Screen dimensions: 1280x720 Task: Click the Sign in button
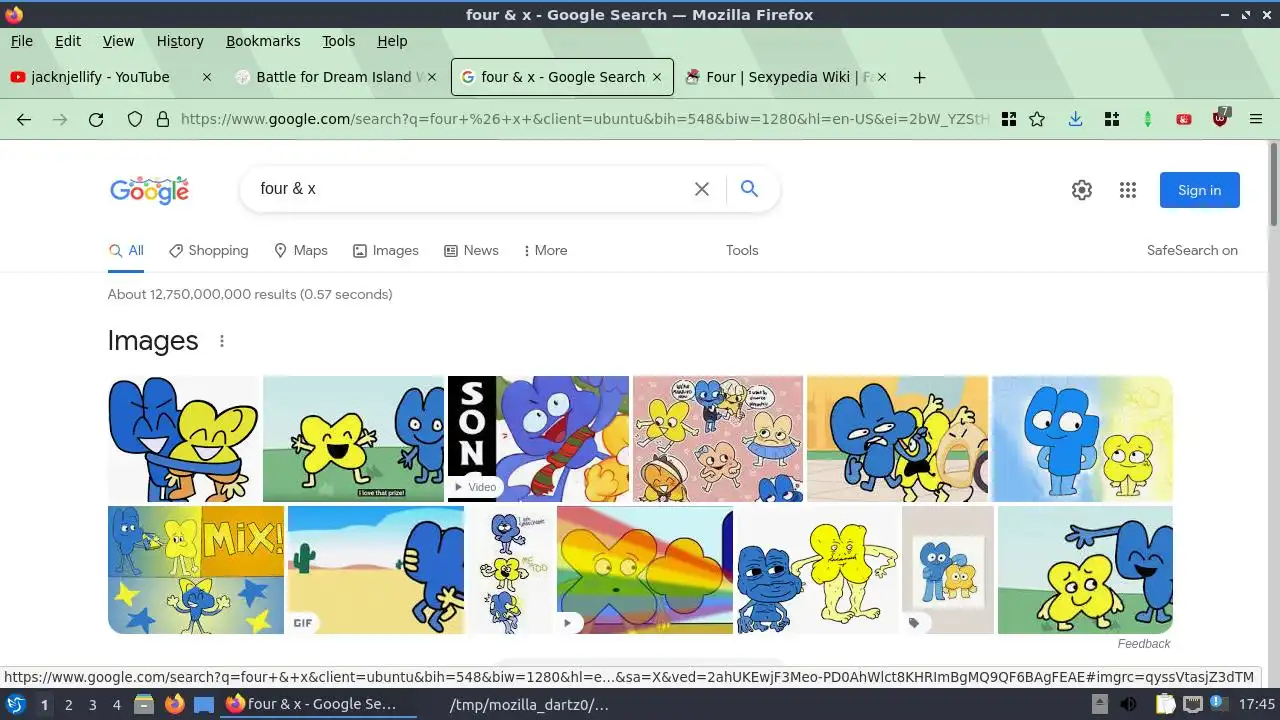(x=1200, y=190)
